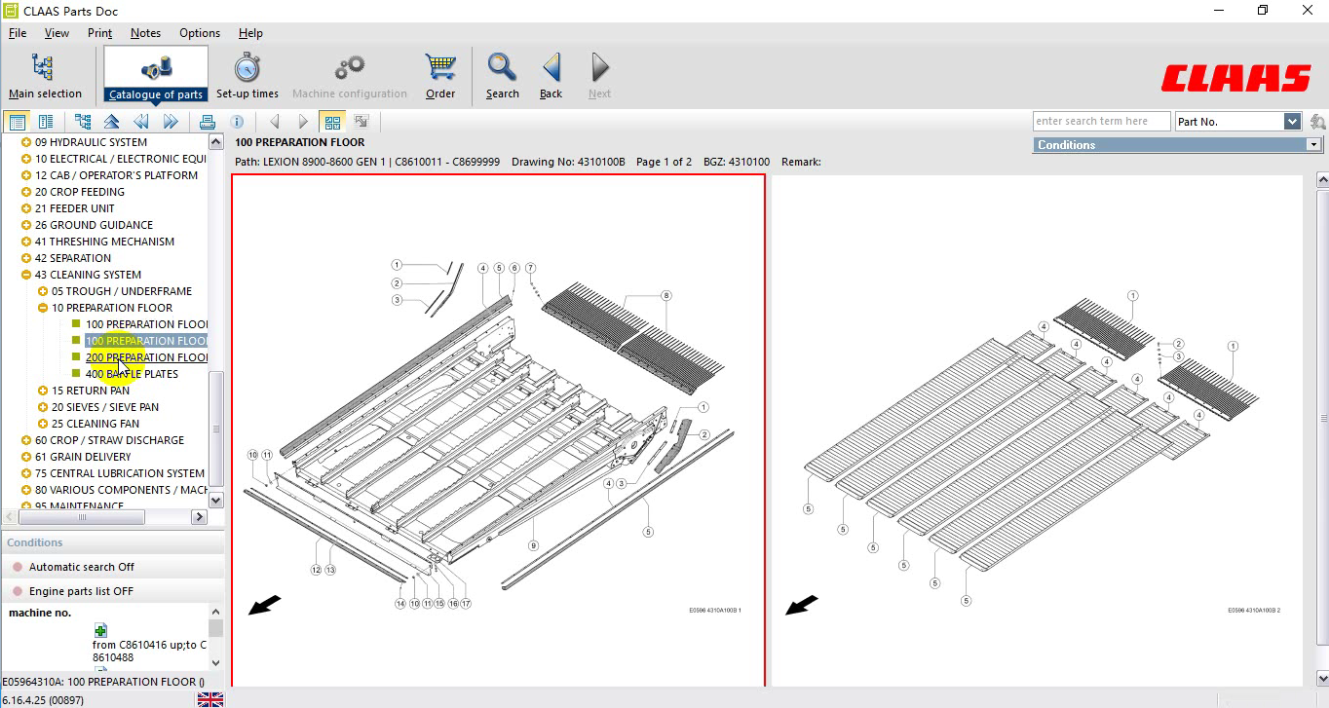Click the scroll-down arrow of the navigation tree
This screenshot has width=1329, height=708.
(x=216, y=500)
